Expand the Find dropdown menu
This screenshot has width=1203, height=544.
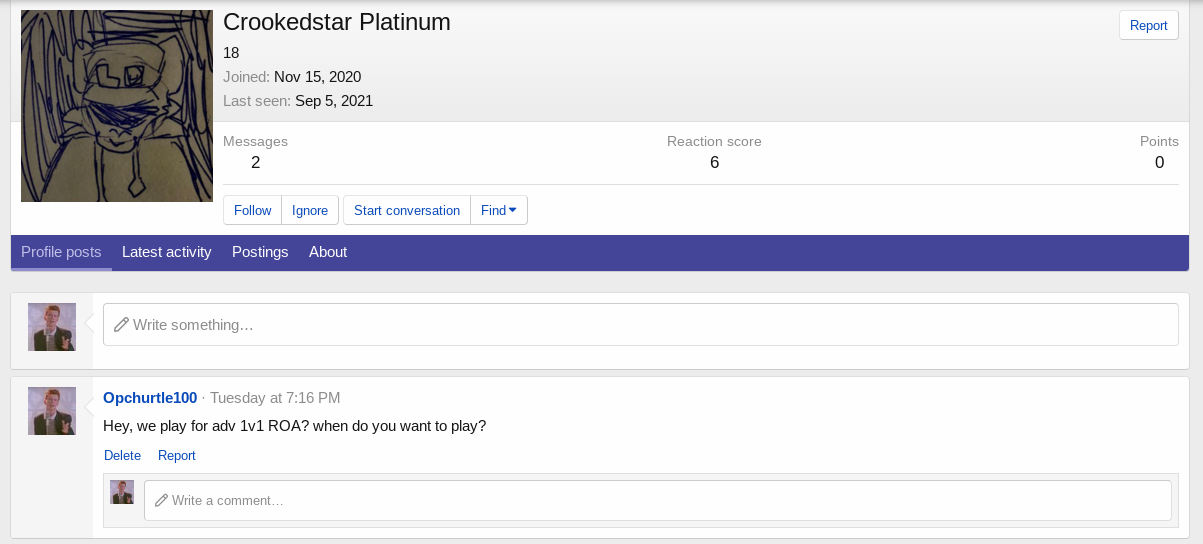(498, 210)
